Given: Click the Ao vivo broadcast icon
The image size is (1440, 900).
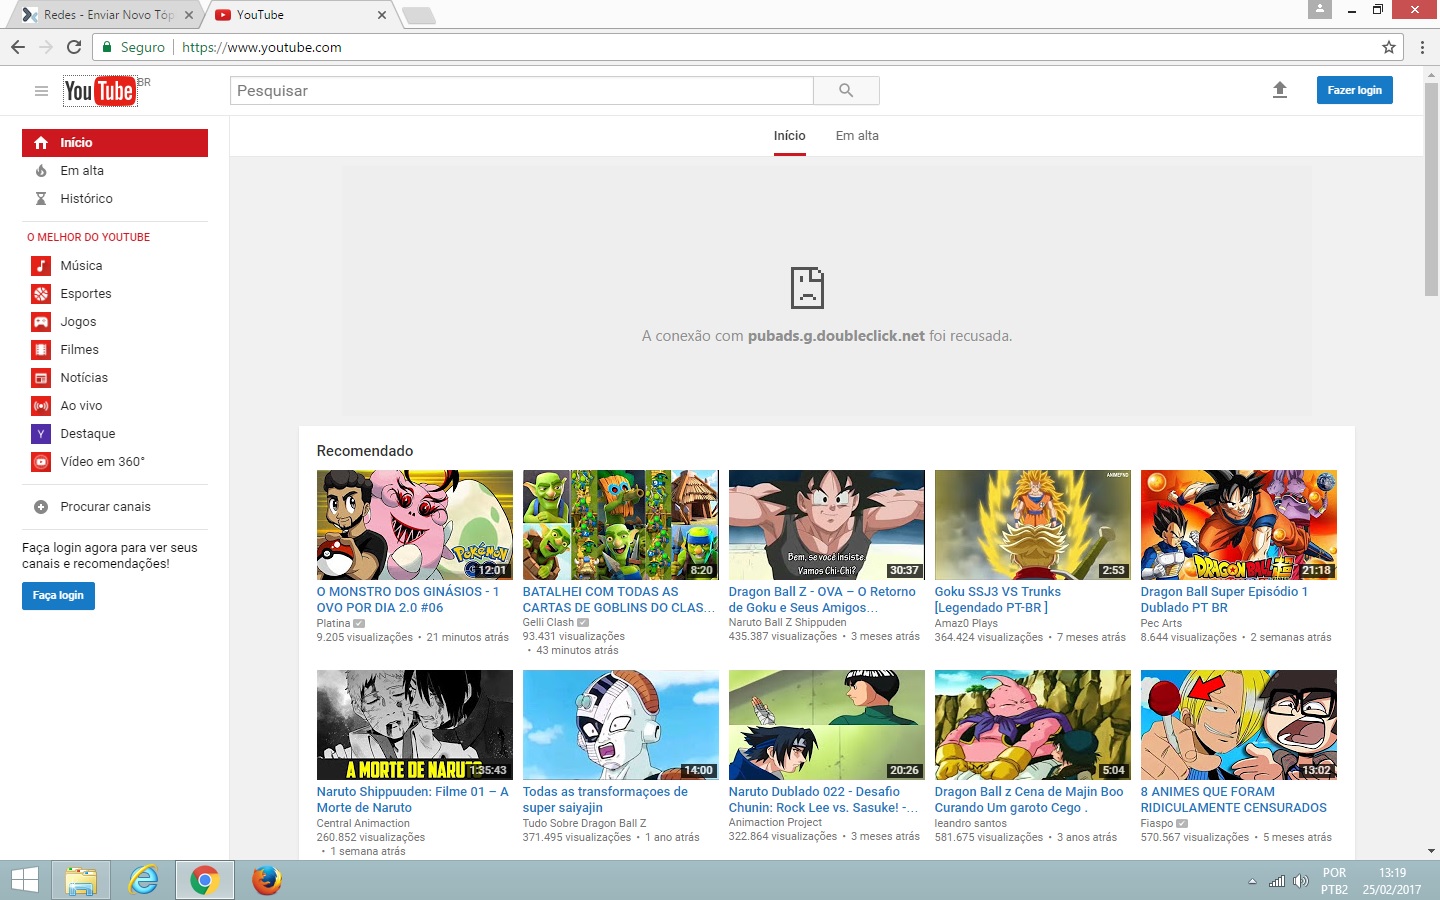Looking at the screenshot, I should point(41,406).
